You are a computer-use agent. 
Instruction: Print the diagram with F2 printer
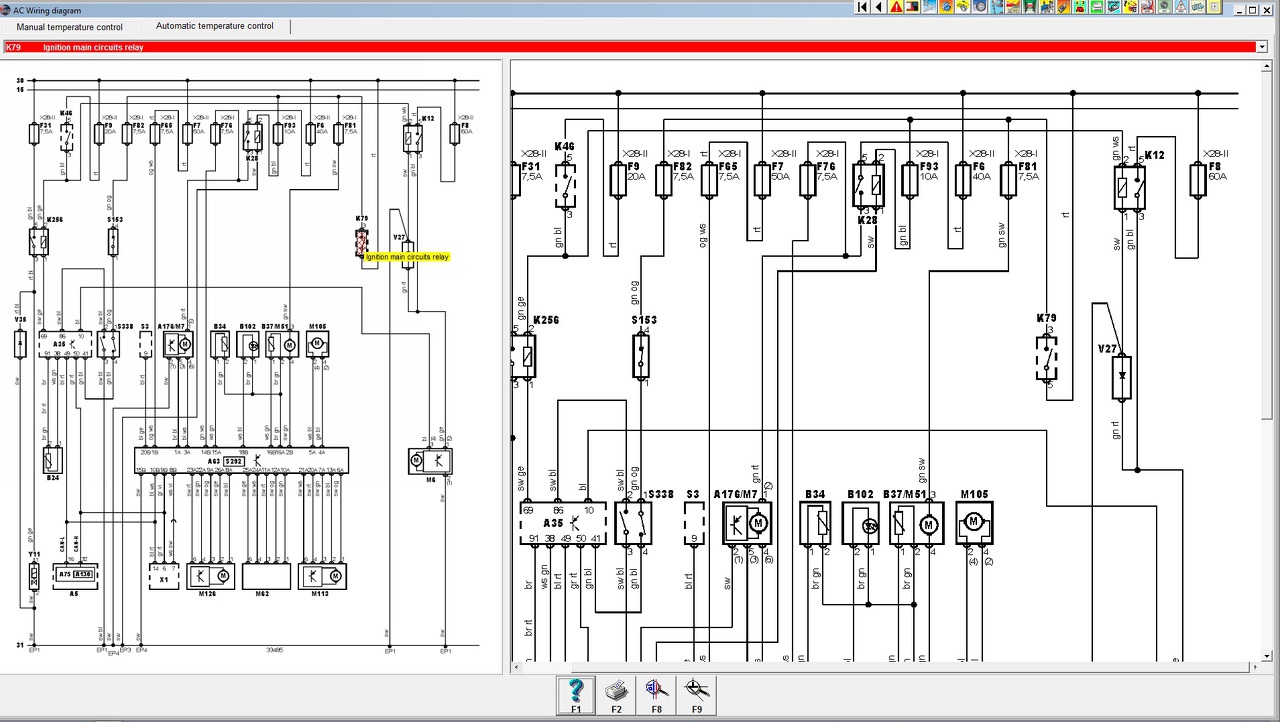coord(616,695)
